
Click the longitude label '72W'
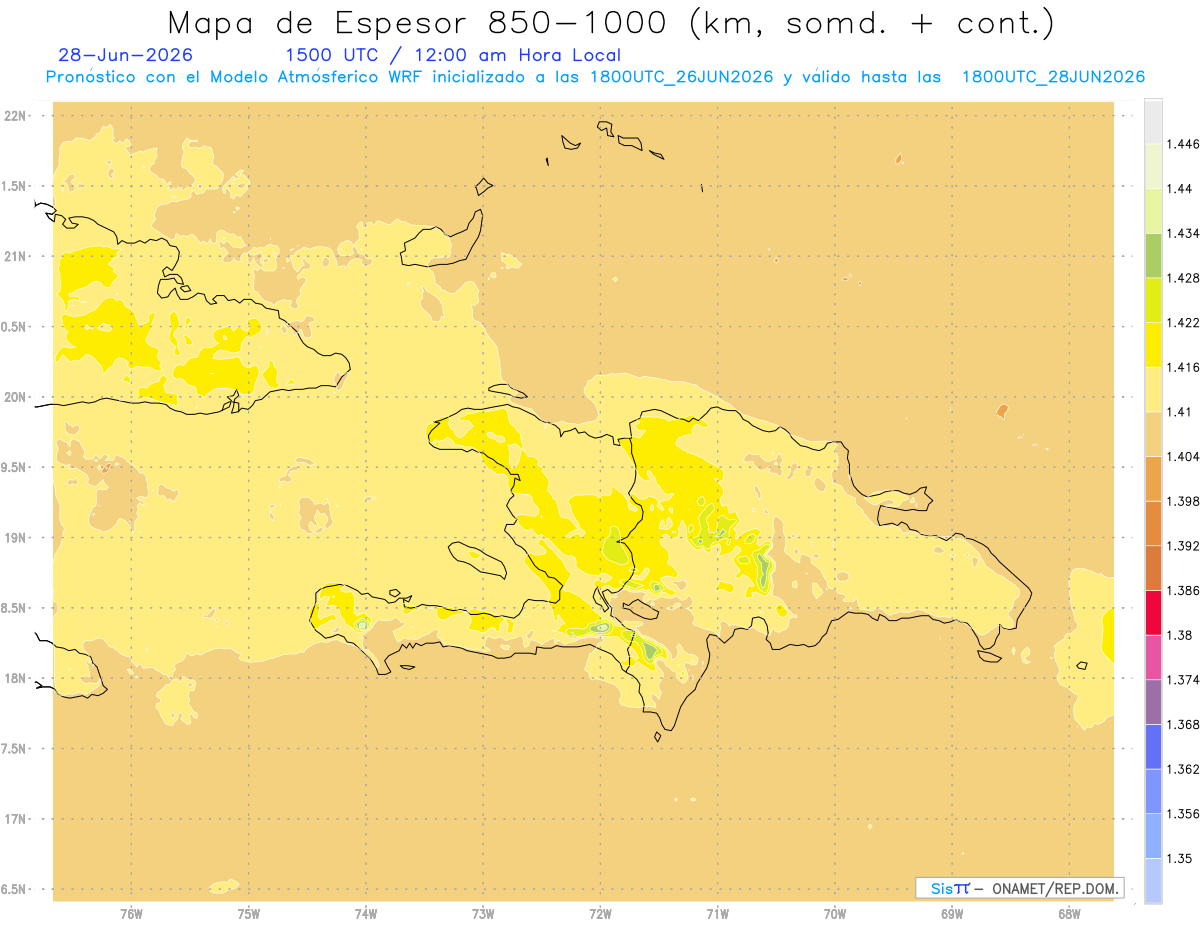click(601, 914)
